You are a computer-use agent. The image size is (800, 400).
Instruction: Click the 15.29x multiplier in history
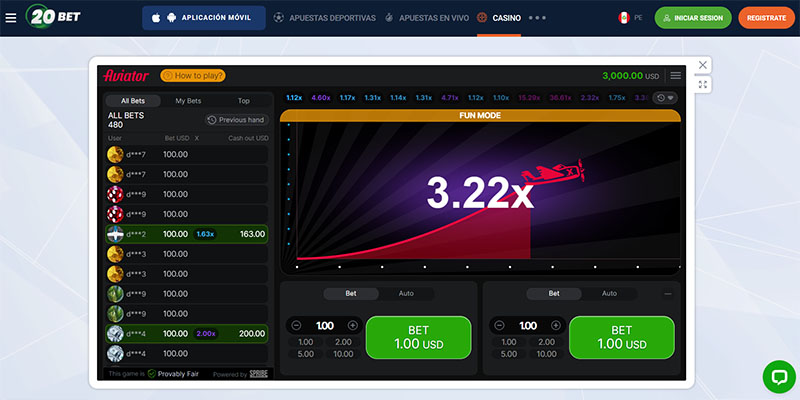click(529, 97)
